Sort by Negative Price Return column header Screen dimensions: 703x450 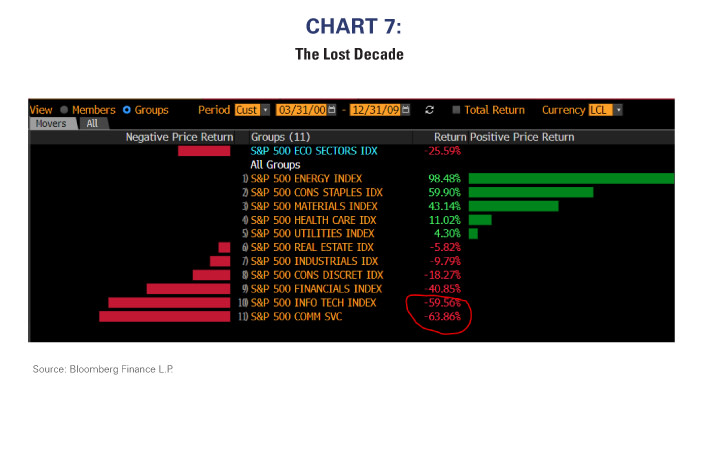[x=179, y=137]
